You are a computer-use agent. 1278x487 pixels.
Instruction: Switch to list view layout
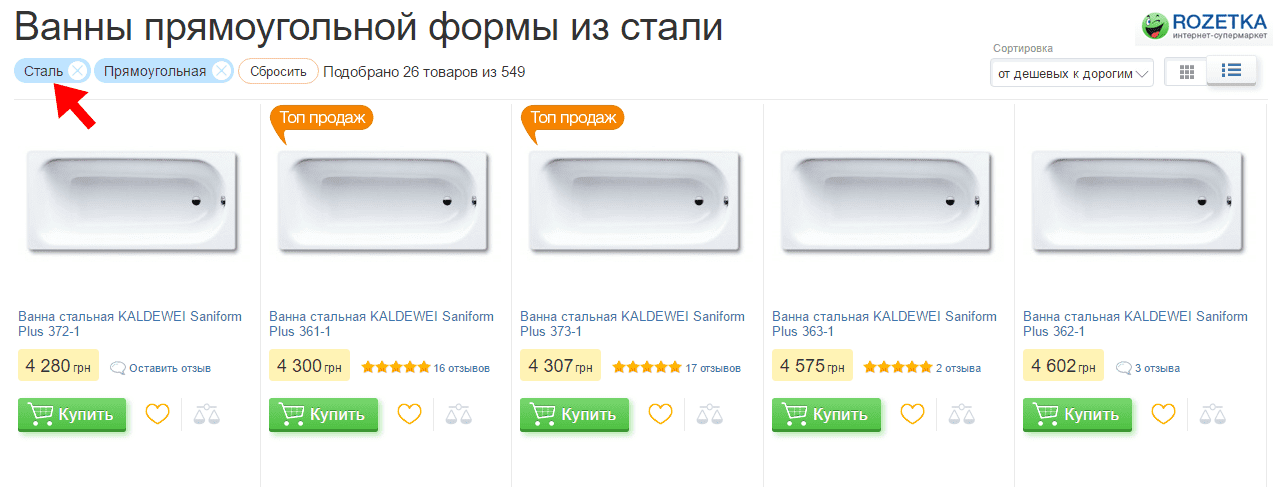[1231, 71]
